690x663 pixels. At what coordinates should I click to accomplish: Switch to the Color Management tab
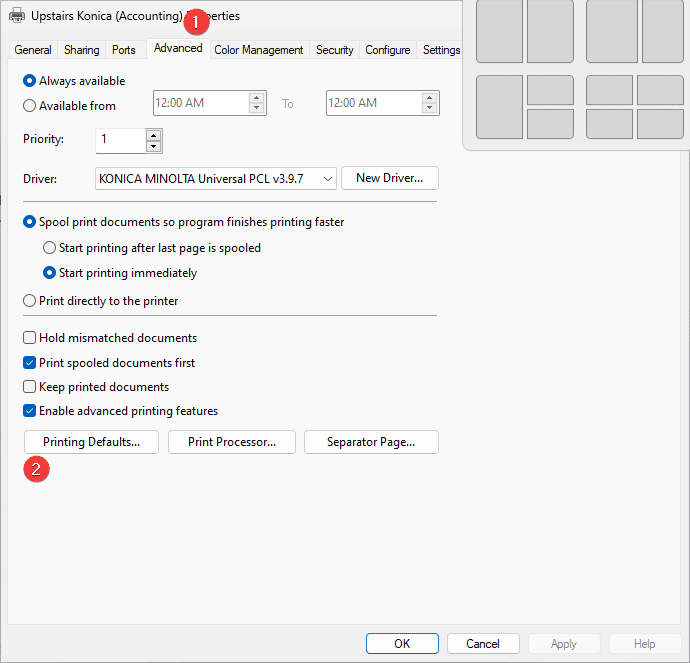258,50
